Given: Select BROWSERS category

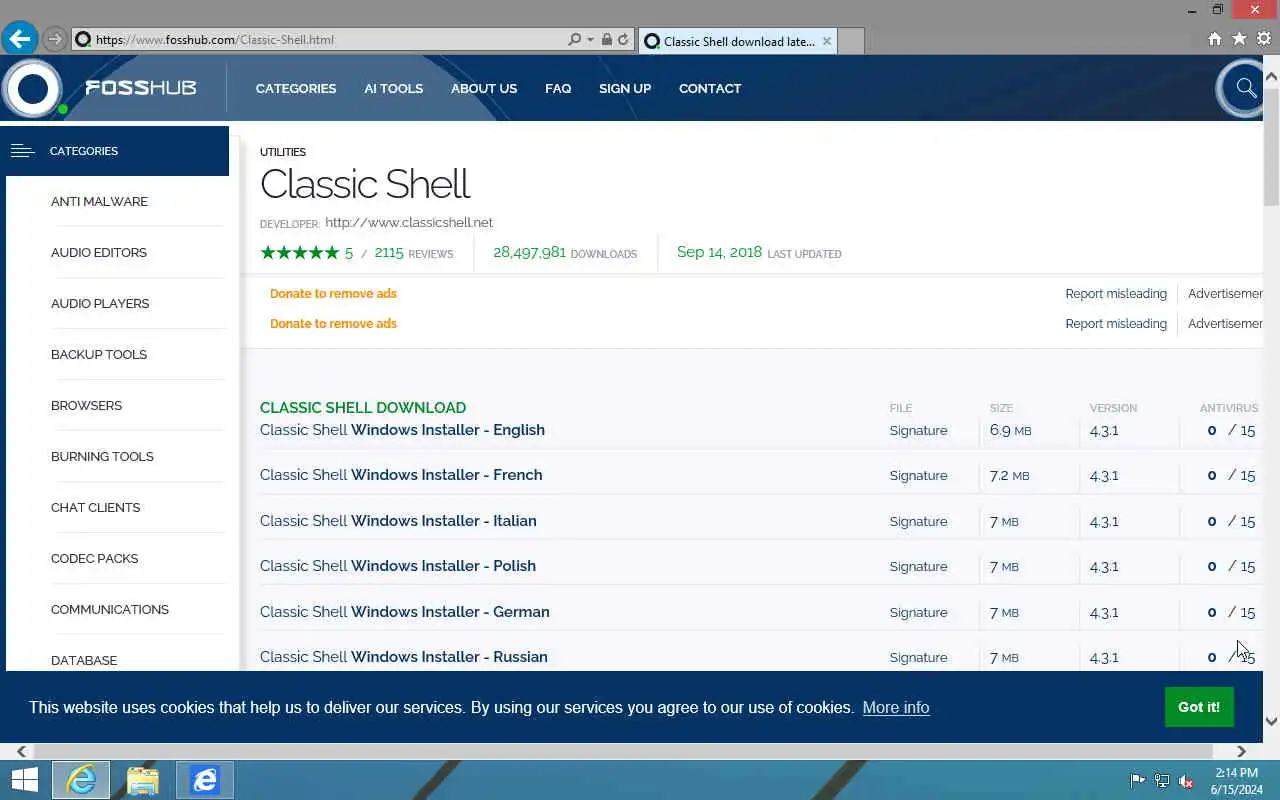Looking at the screenshot, I should pyautogui.click(x=86, y=406).
